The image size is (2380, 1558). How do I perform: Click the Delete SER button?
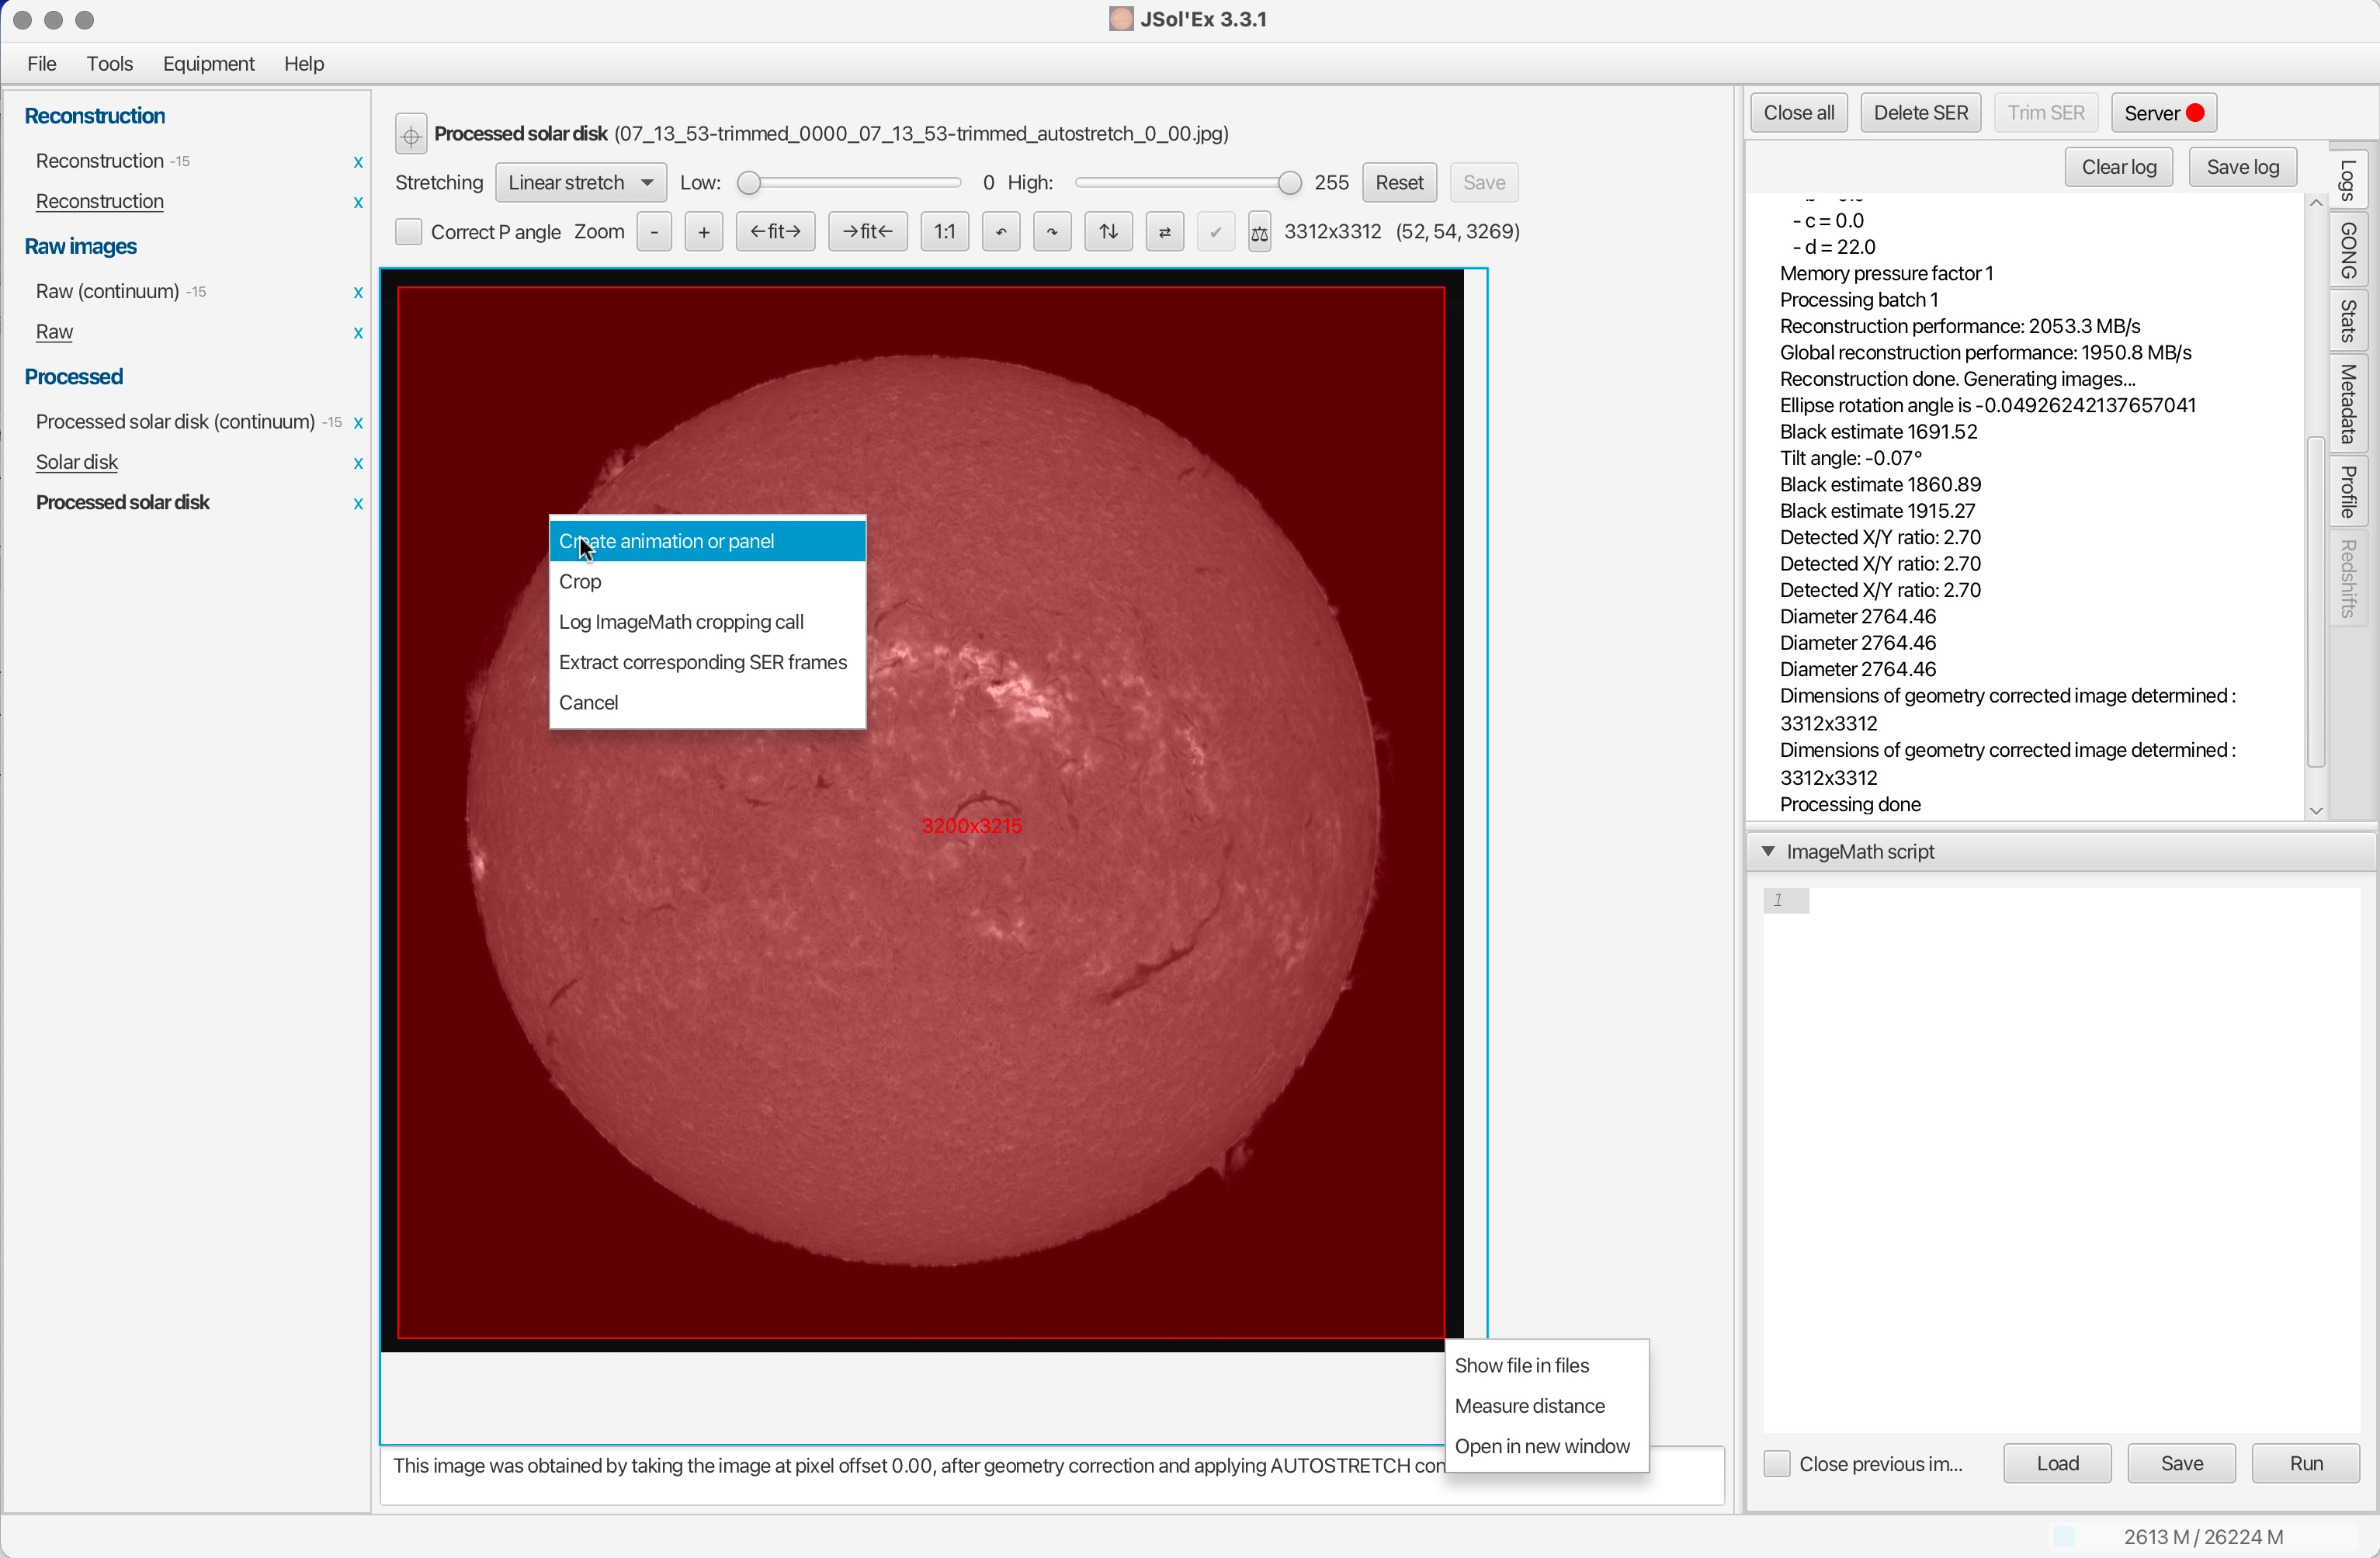click(x=1919, y=113)
